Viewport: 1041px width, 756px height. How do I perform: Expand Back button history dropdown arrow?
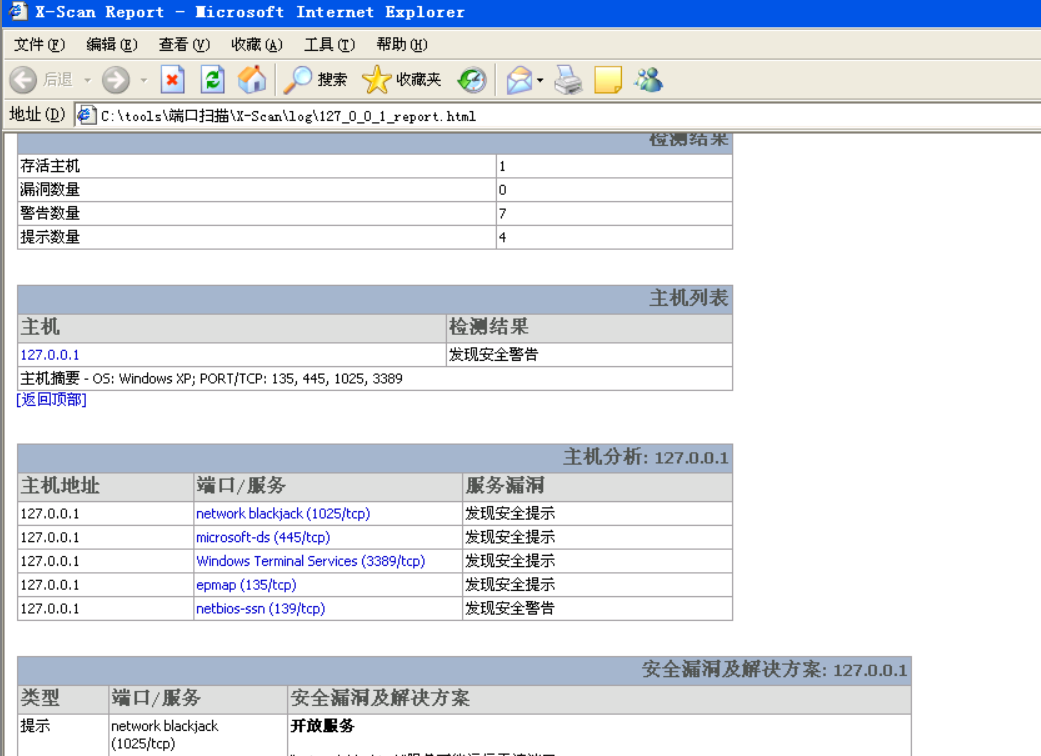click(x=87, y=80)
